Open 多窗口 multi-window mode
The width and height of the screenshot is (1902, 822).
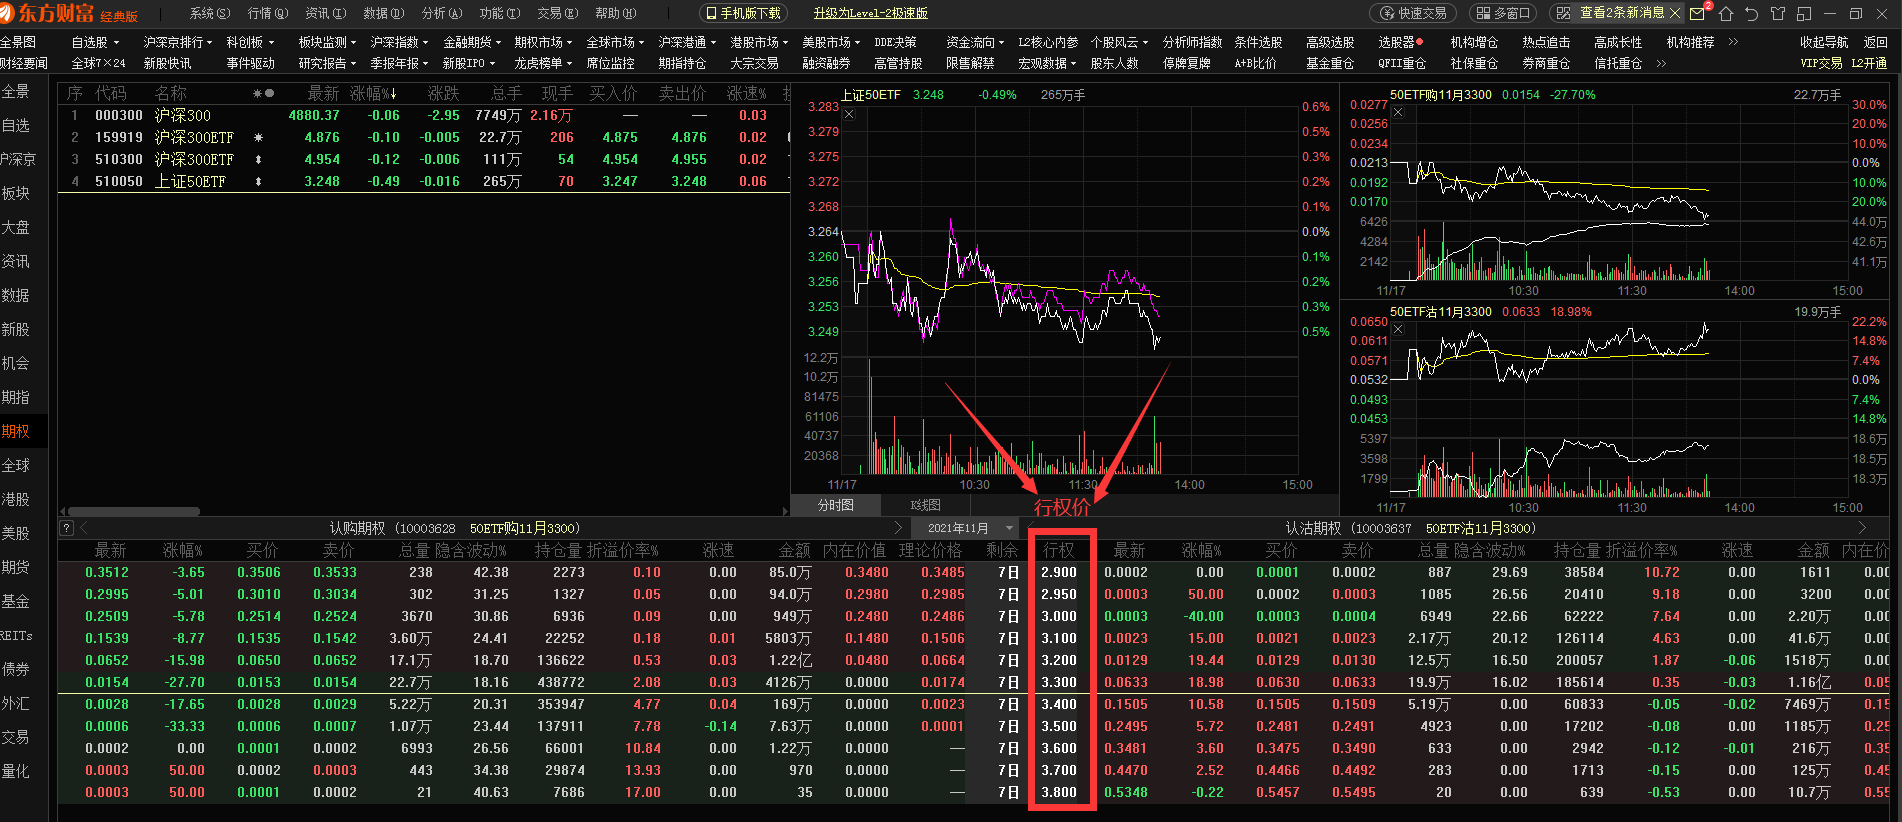[1504, 13]
